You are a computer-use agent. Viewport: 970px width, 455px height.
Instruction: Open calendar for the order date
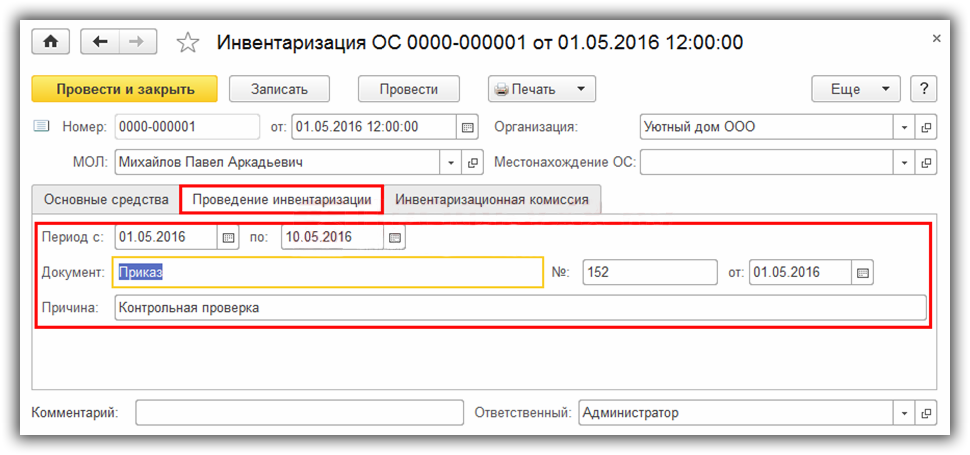[x=862, y=272]
